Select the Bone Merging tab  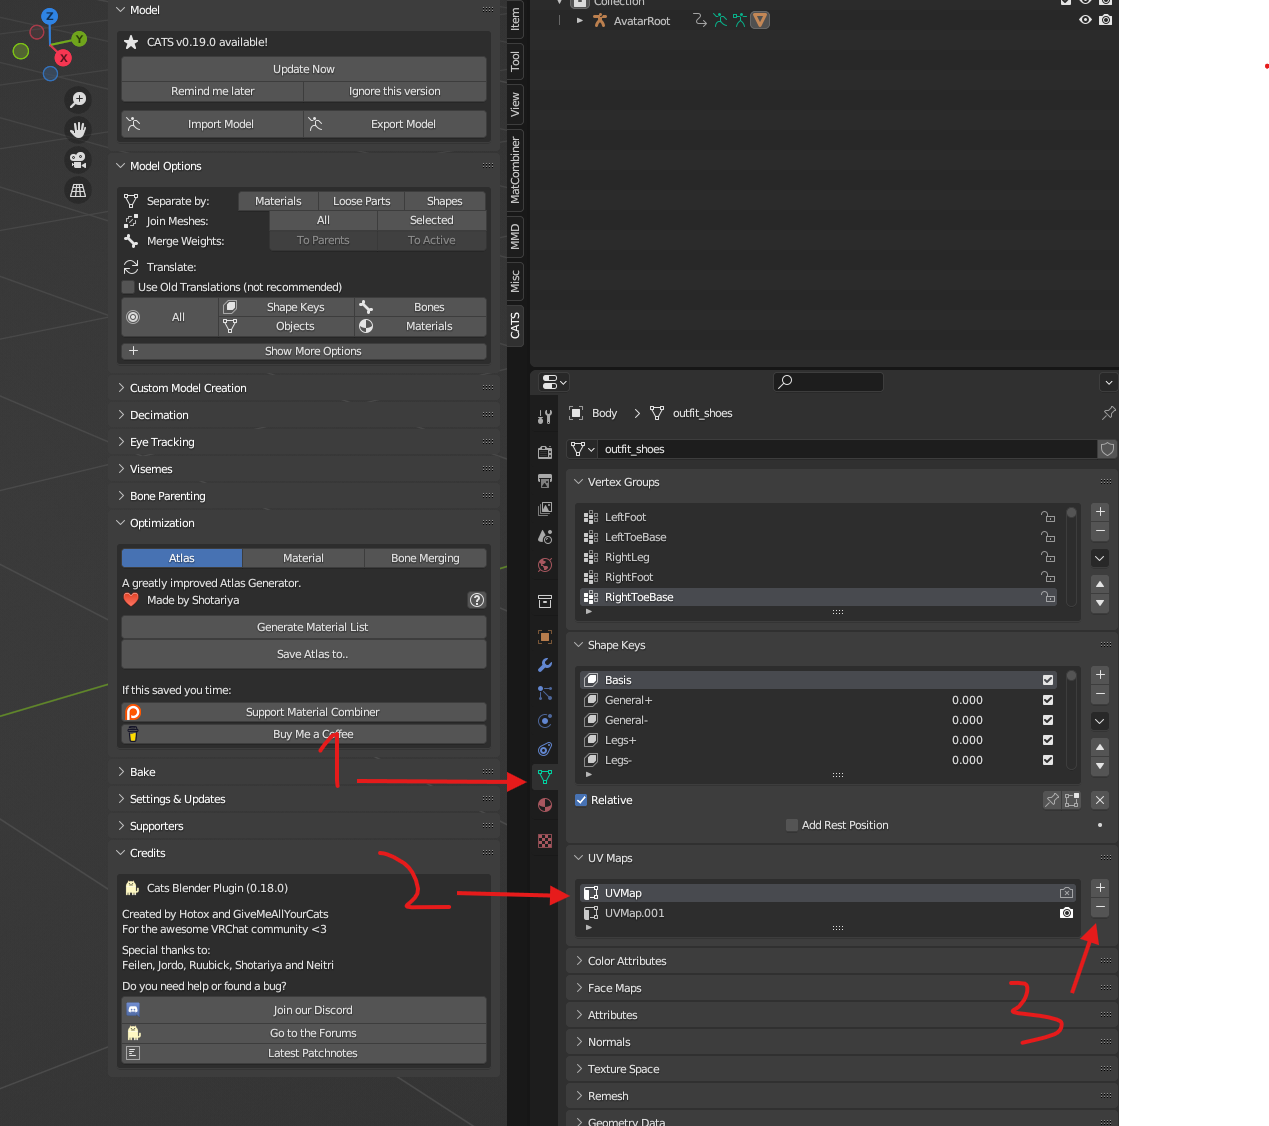pos(425,558)
